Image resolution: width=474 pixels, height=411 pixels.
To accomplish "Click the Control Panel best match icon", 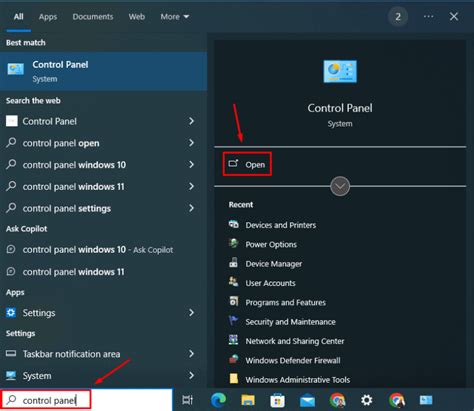I will (x=15, y=69).
